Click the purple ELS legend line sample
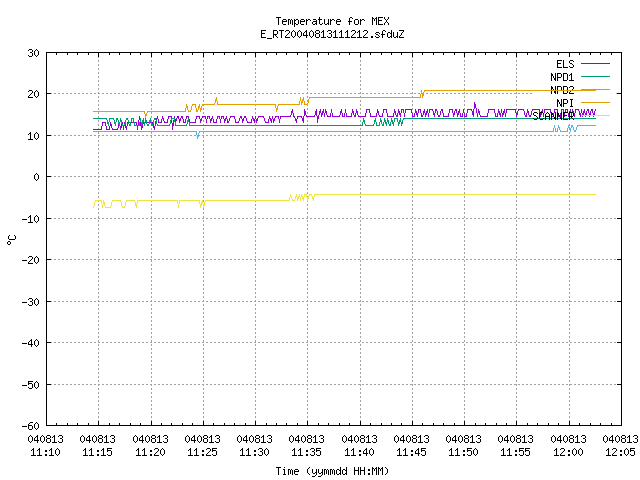Image resolution: width=640 pixels, height=480 pixels. click(595, 64)
